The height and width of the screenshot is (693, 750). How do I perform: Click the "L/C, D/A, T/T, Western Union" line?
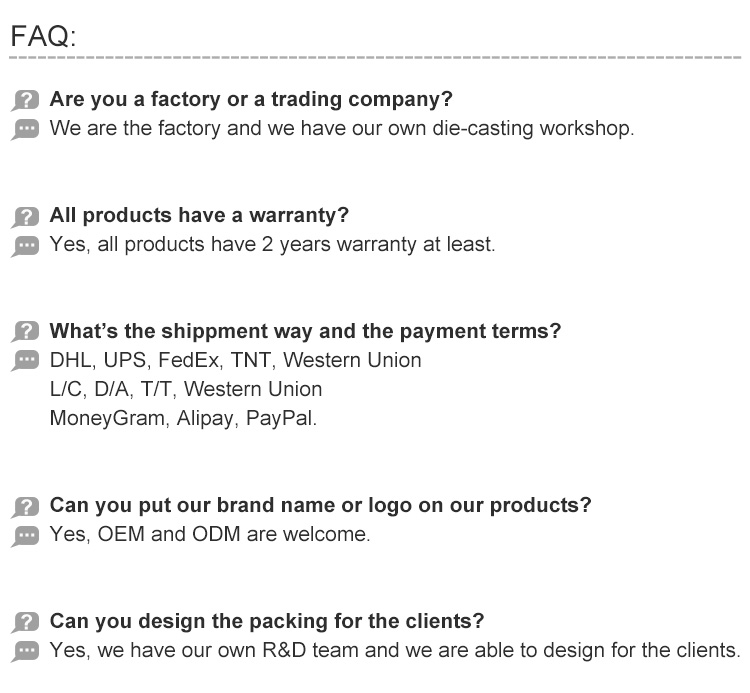coord(186,389)
